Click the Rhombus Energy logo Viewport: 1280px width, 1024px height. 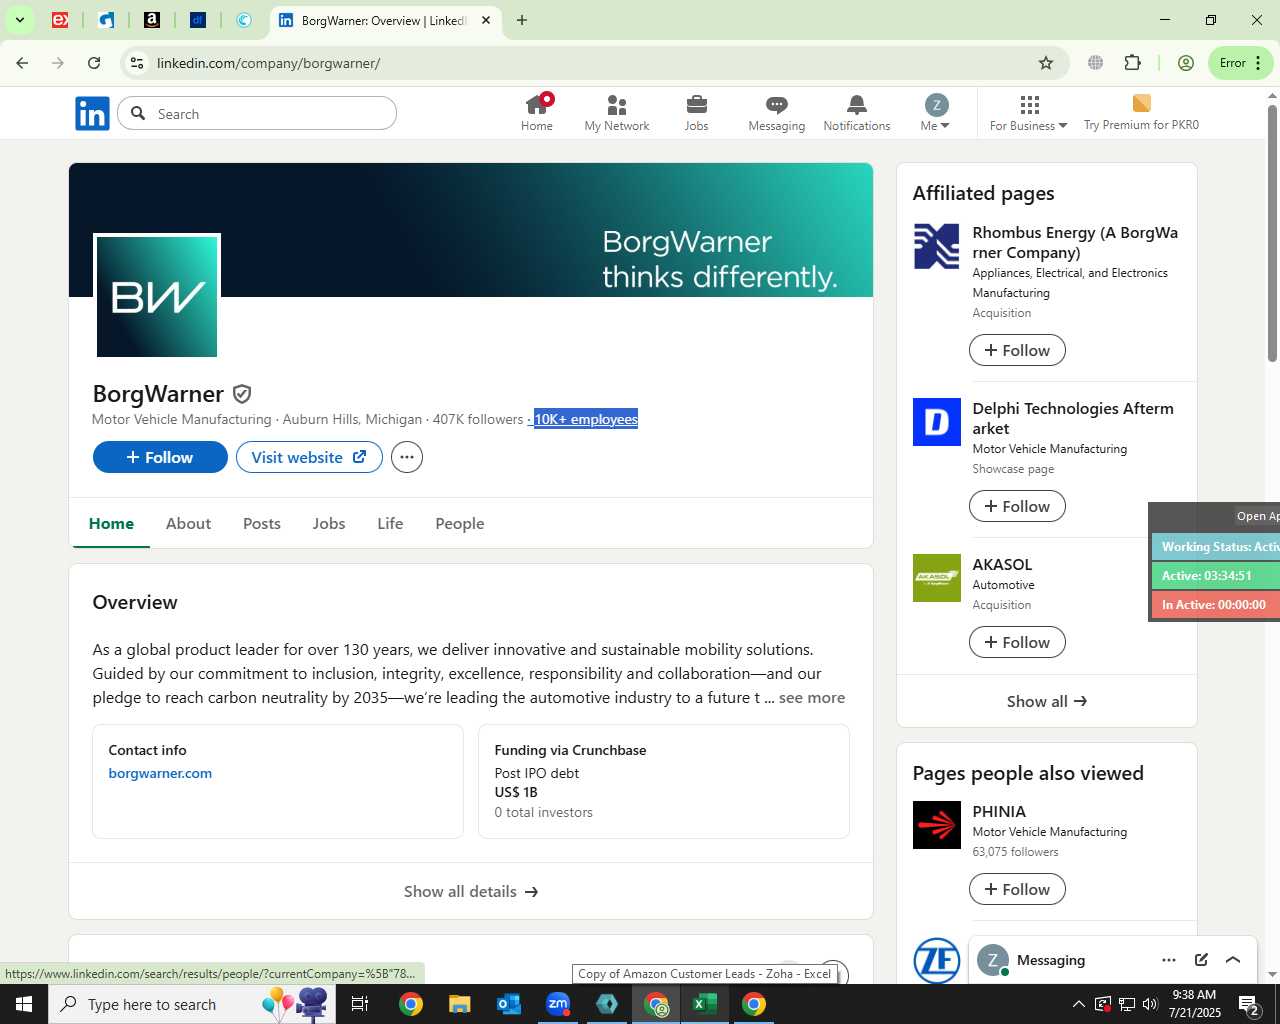[x=937, y=246]
